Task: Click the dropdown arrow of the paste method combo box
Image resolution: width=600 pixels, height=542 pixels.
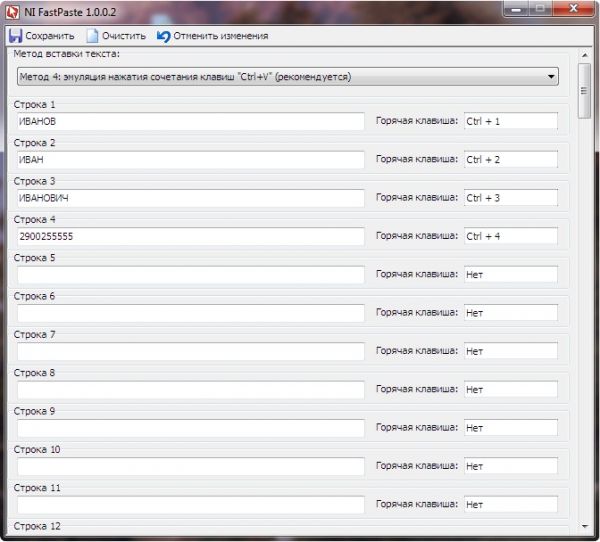Action: [x=551, y=77]
